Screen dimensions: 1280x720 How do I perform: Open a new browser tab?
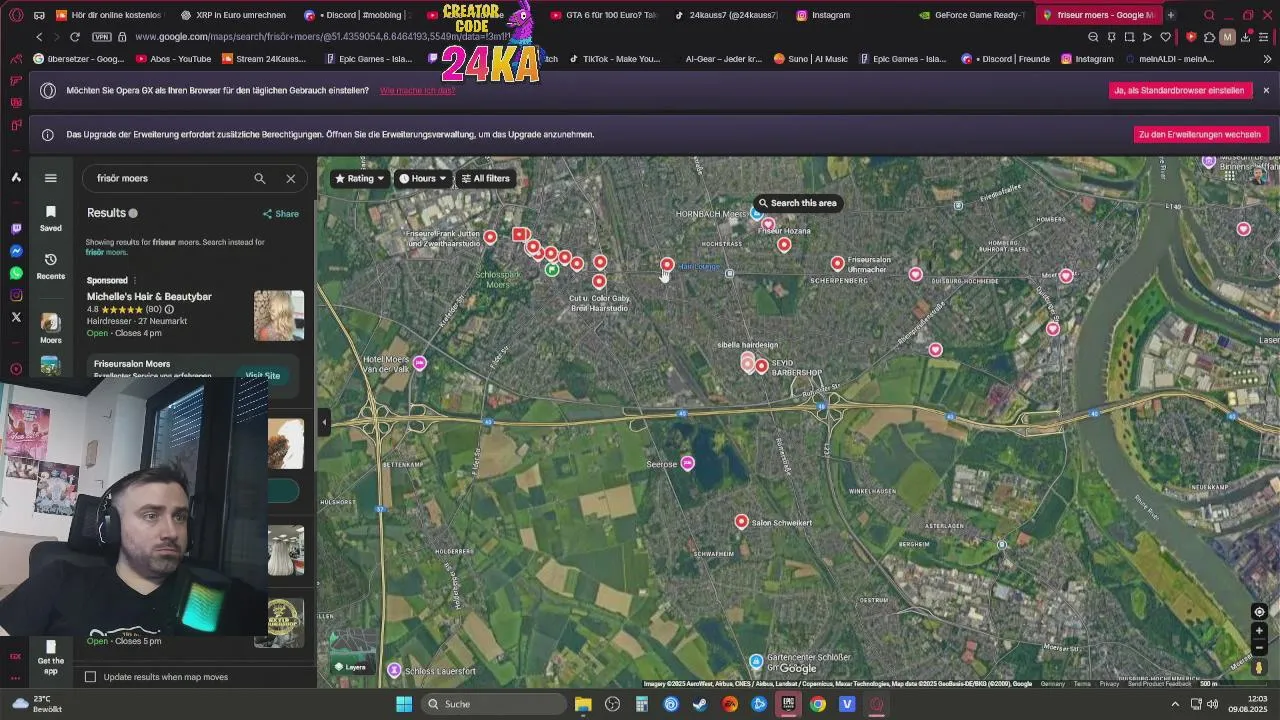1170,15
